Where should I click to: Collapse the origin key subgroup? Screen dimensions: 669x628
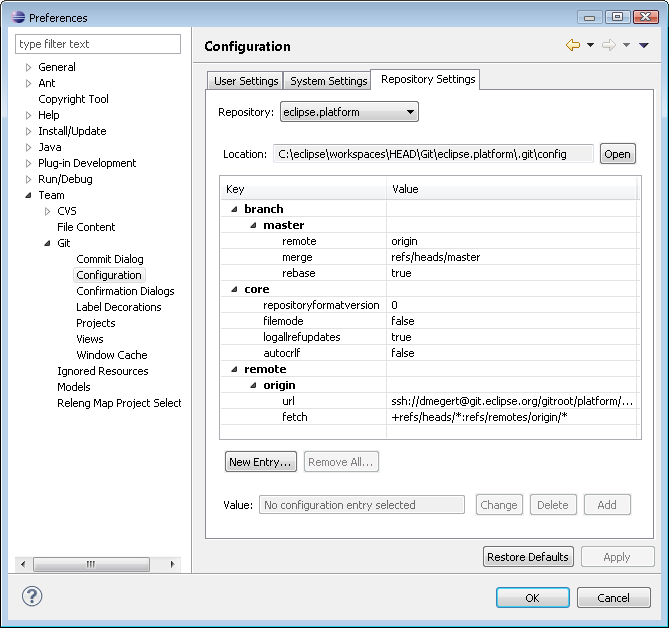(x=253, y=385)
